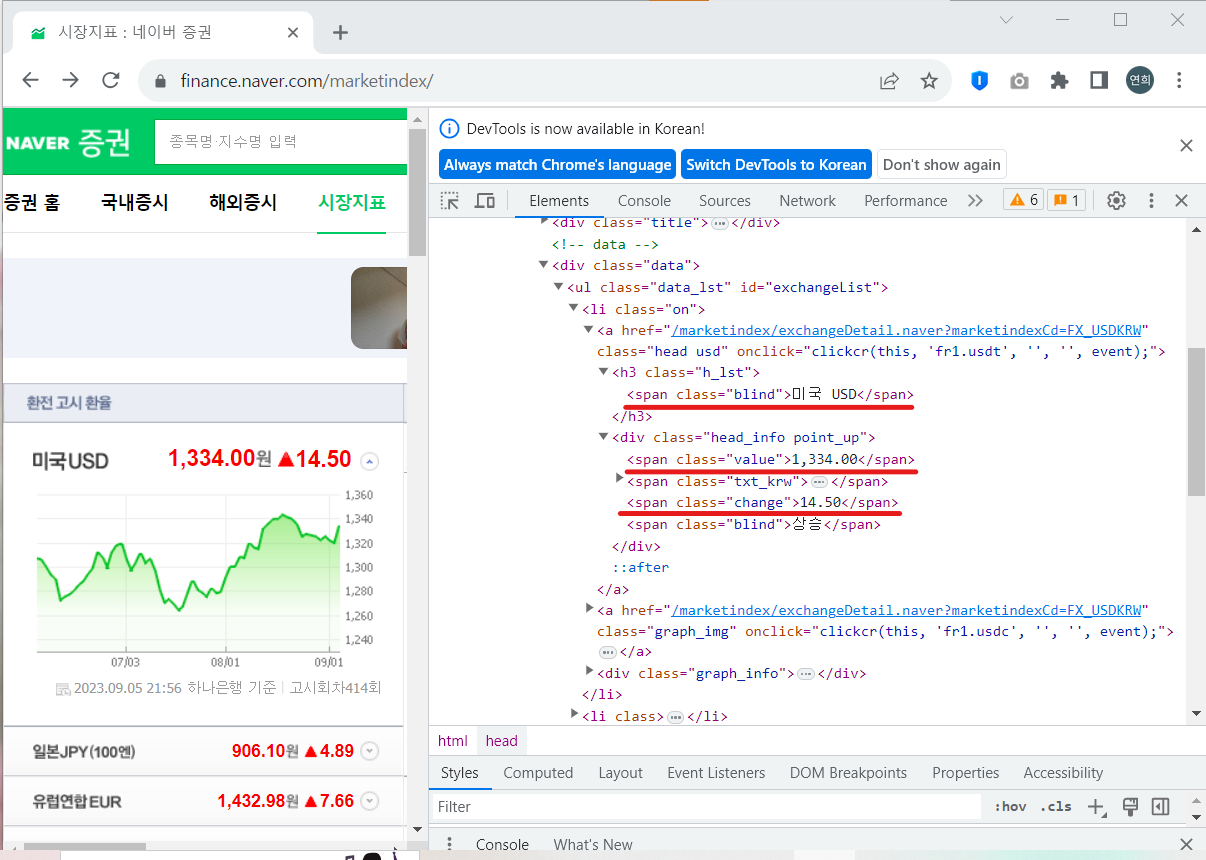
Task: Open the Bitwarden shield extension icon
Action: click(x=979, y=81)
